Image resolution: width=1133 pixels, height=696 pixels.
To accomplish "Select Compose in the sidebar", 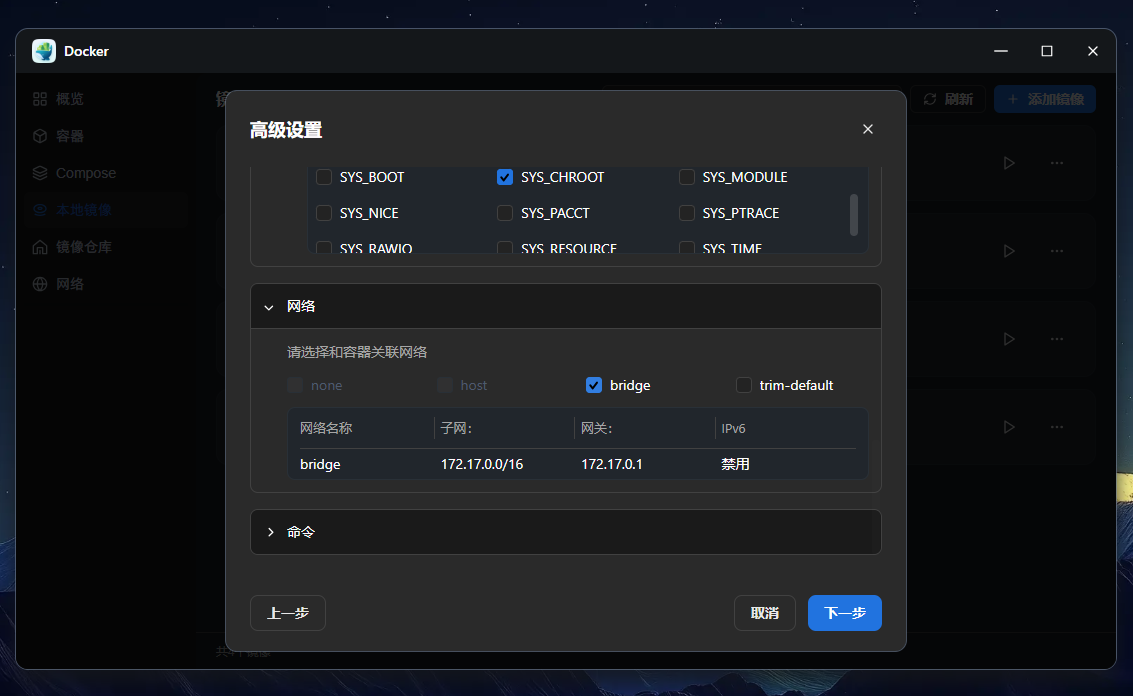I will click(86, 173).
